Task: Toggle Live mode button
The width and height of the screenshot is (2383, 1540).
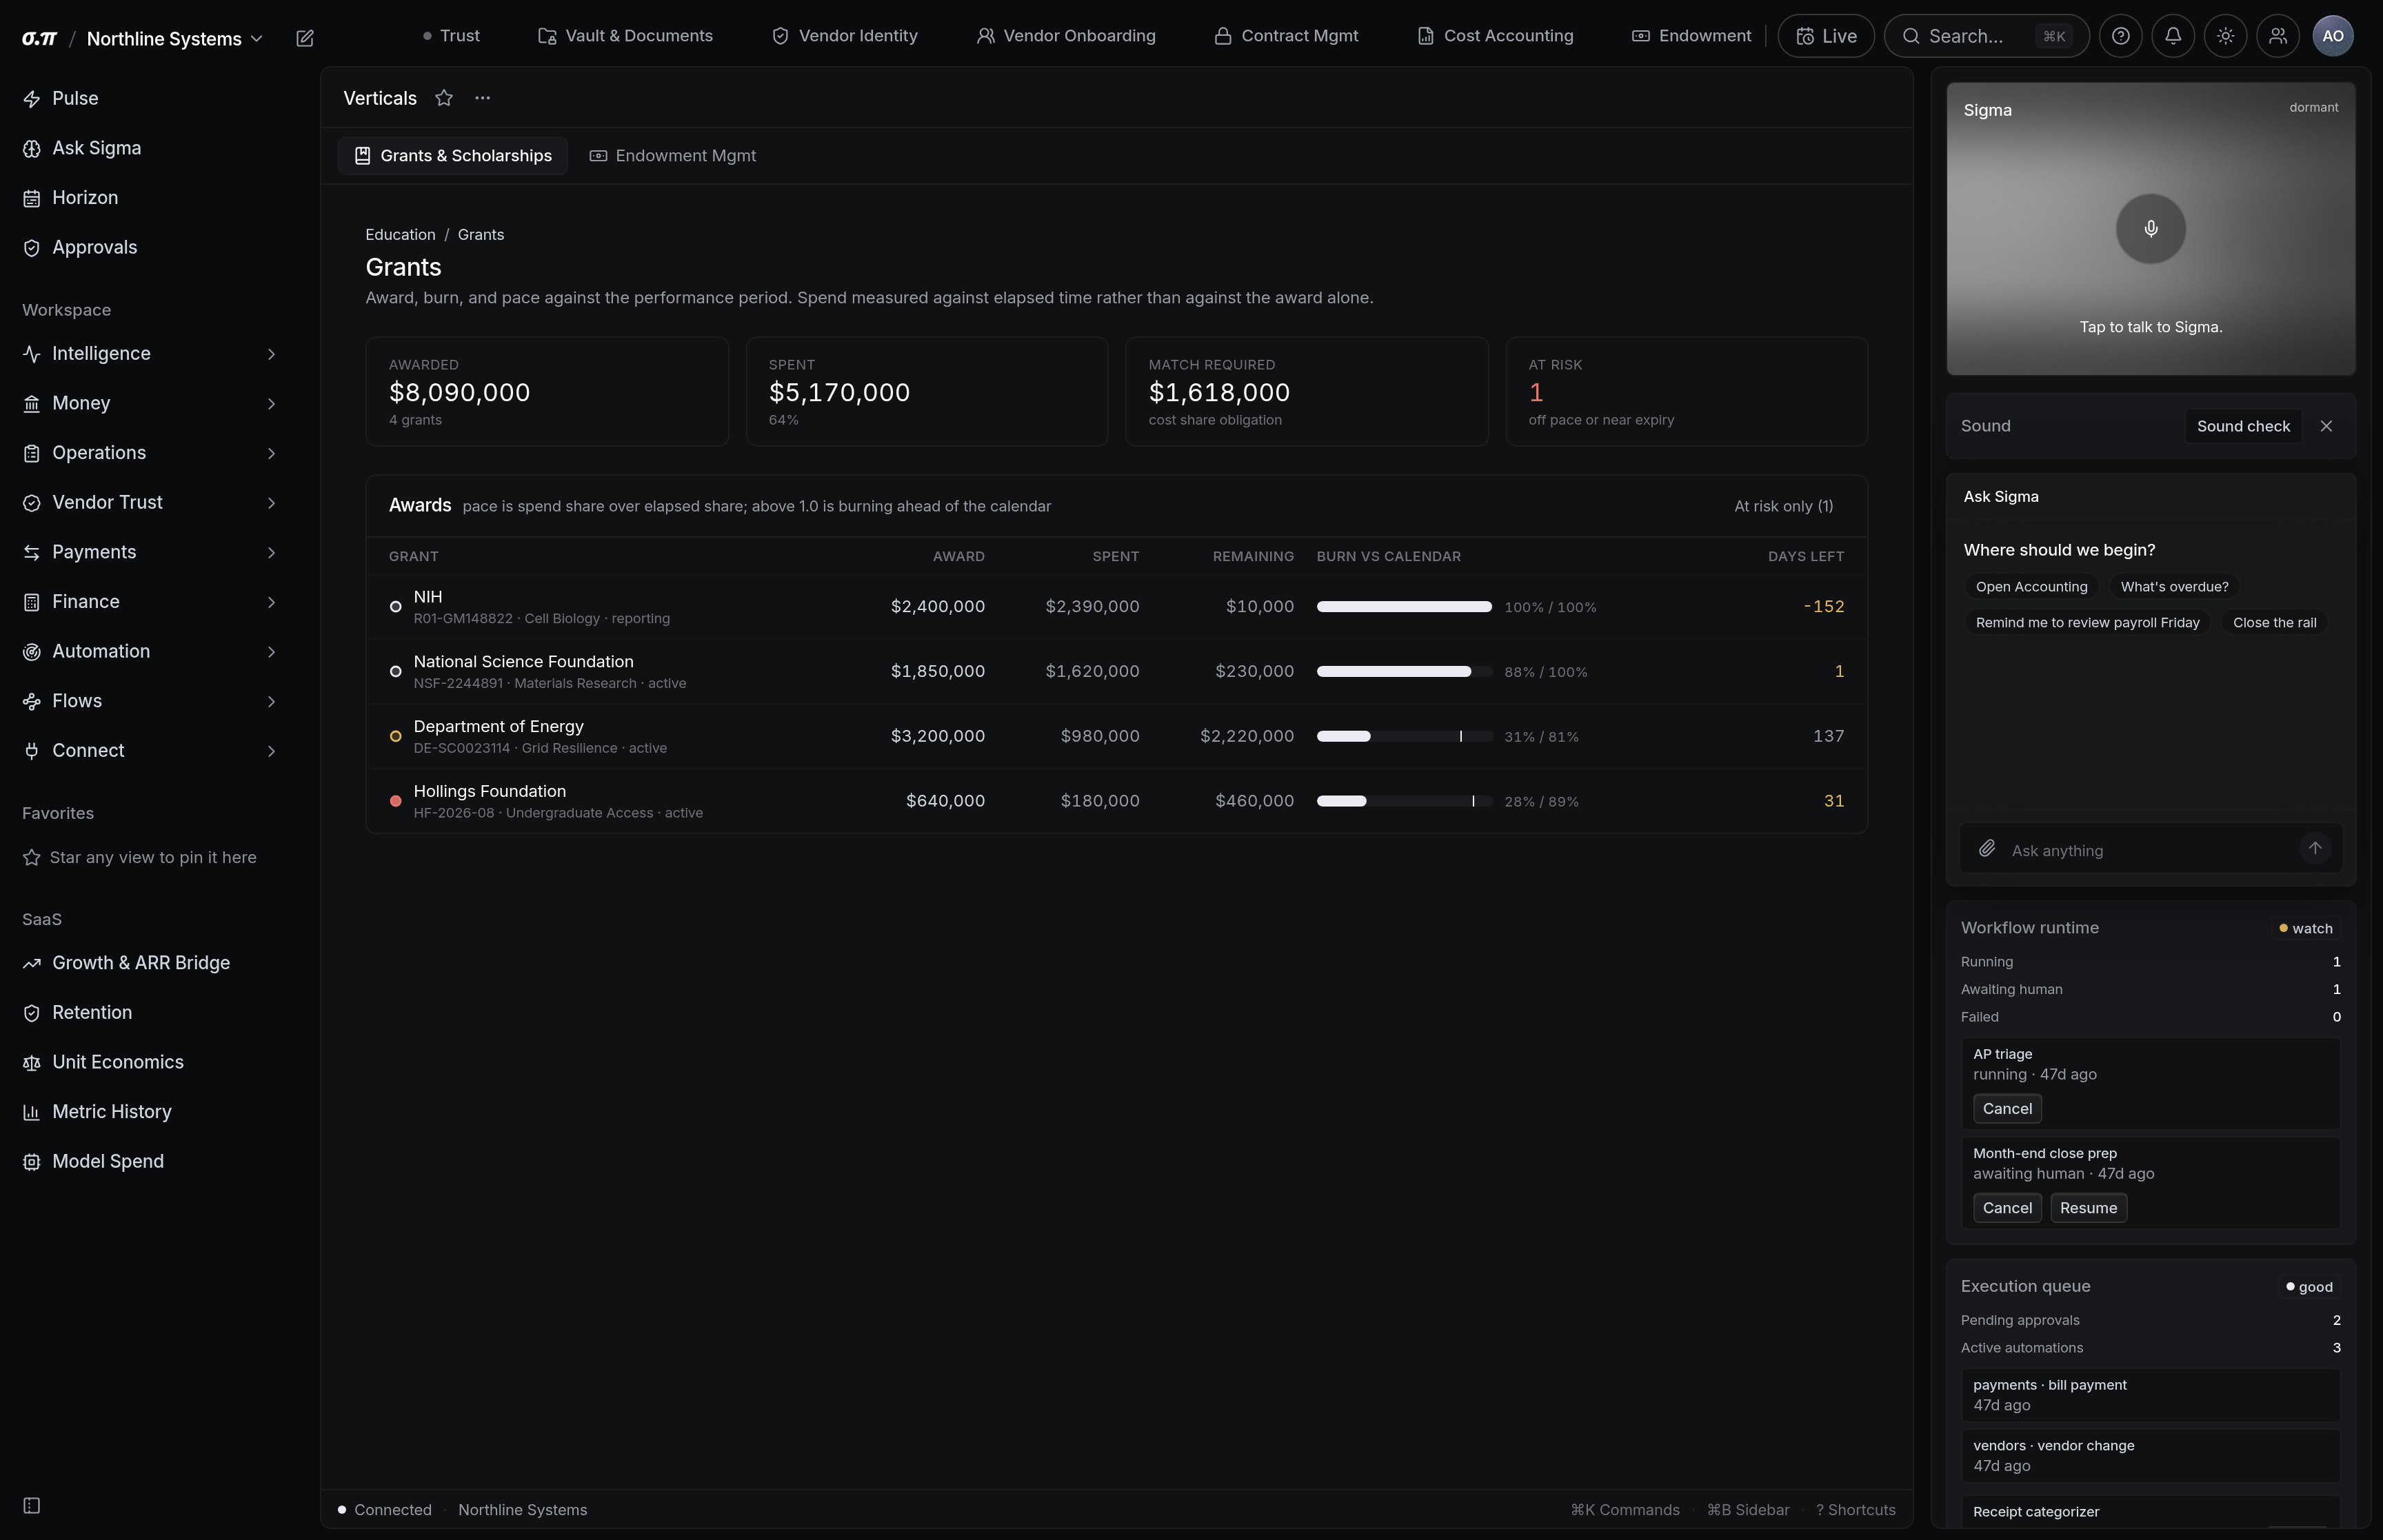Action: pos(1826,36)
